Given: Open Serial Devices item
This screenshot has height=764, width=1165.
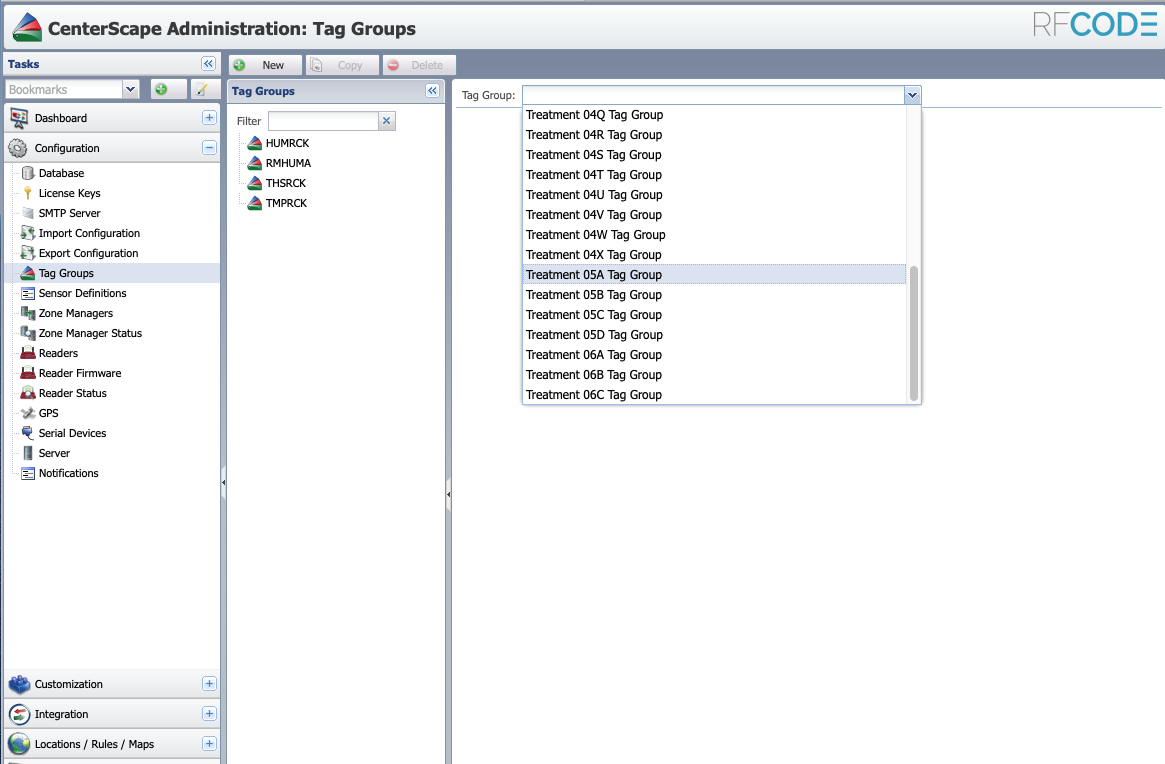Looking at the screenshot, I should click(72, 433).
